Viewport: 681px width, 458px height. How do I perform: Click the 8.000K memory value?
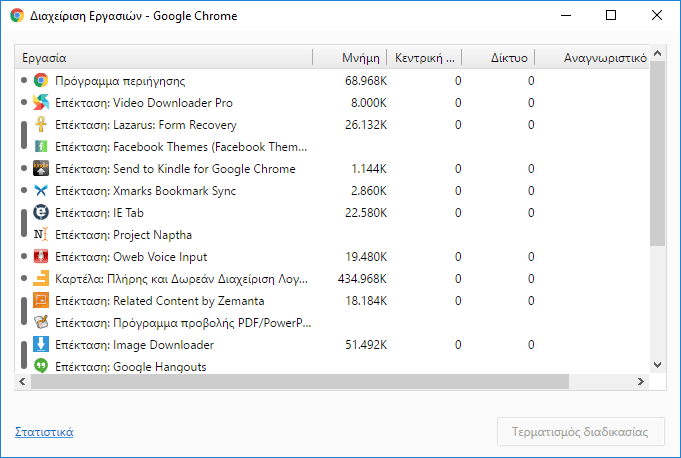coord(369,103)
